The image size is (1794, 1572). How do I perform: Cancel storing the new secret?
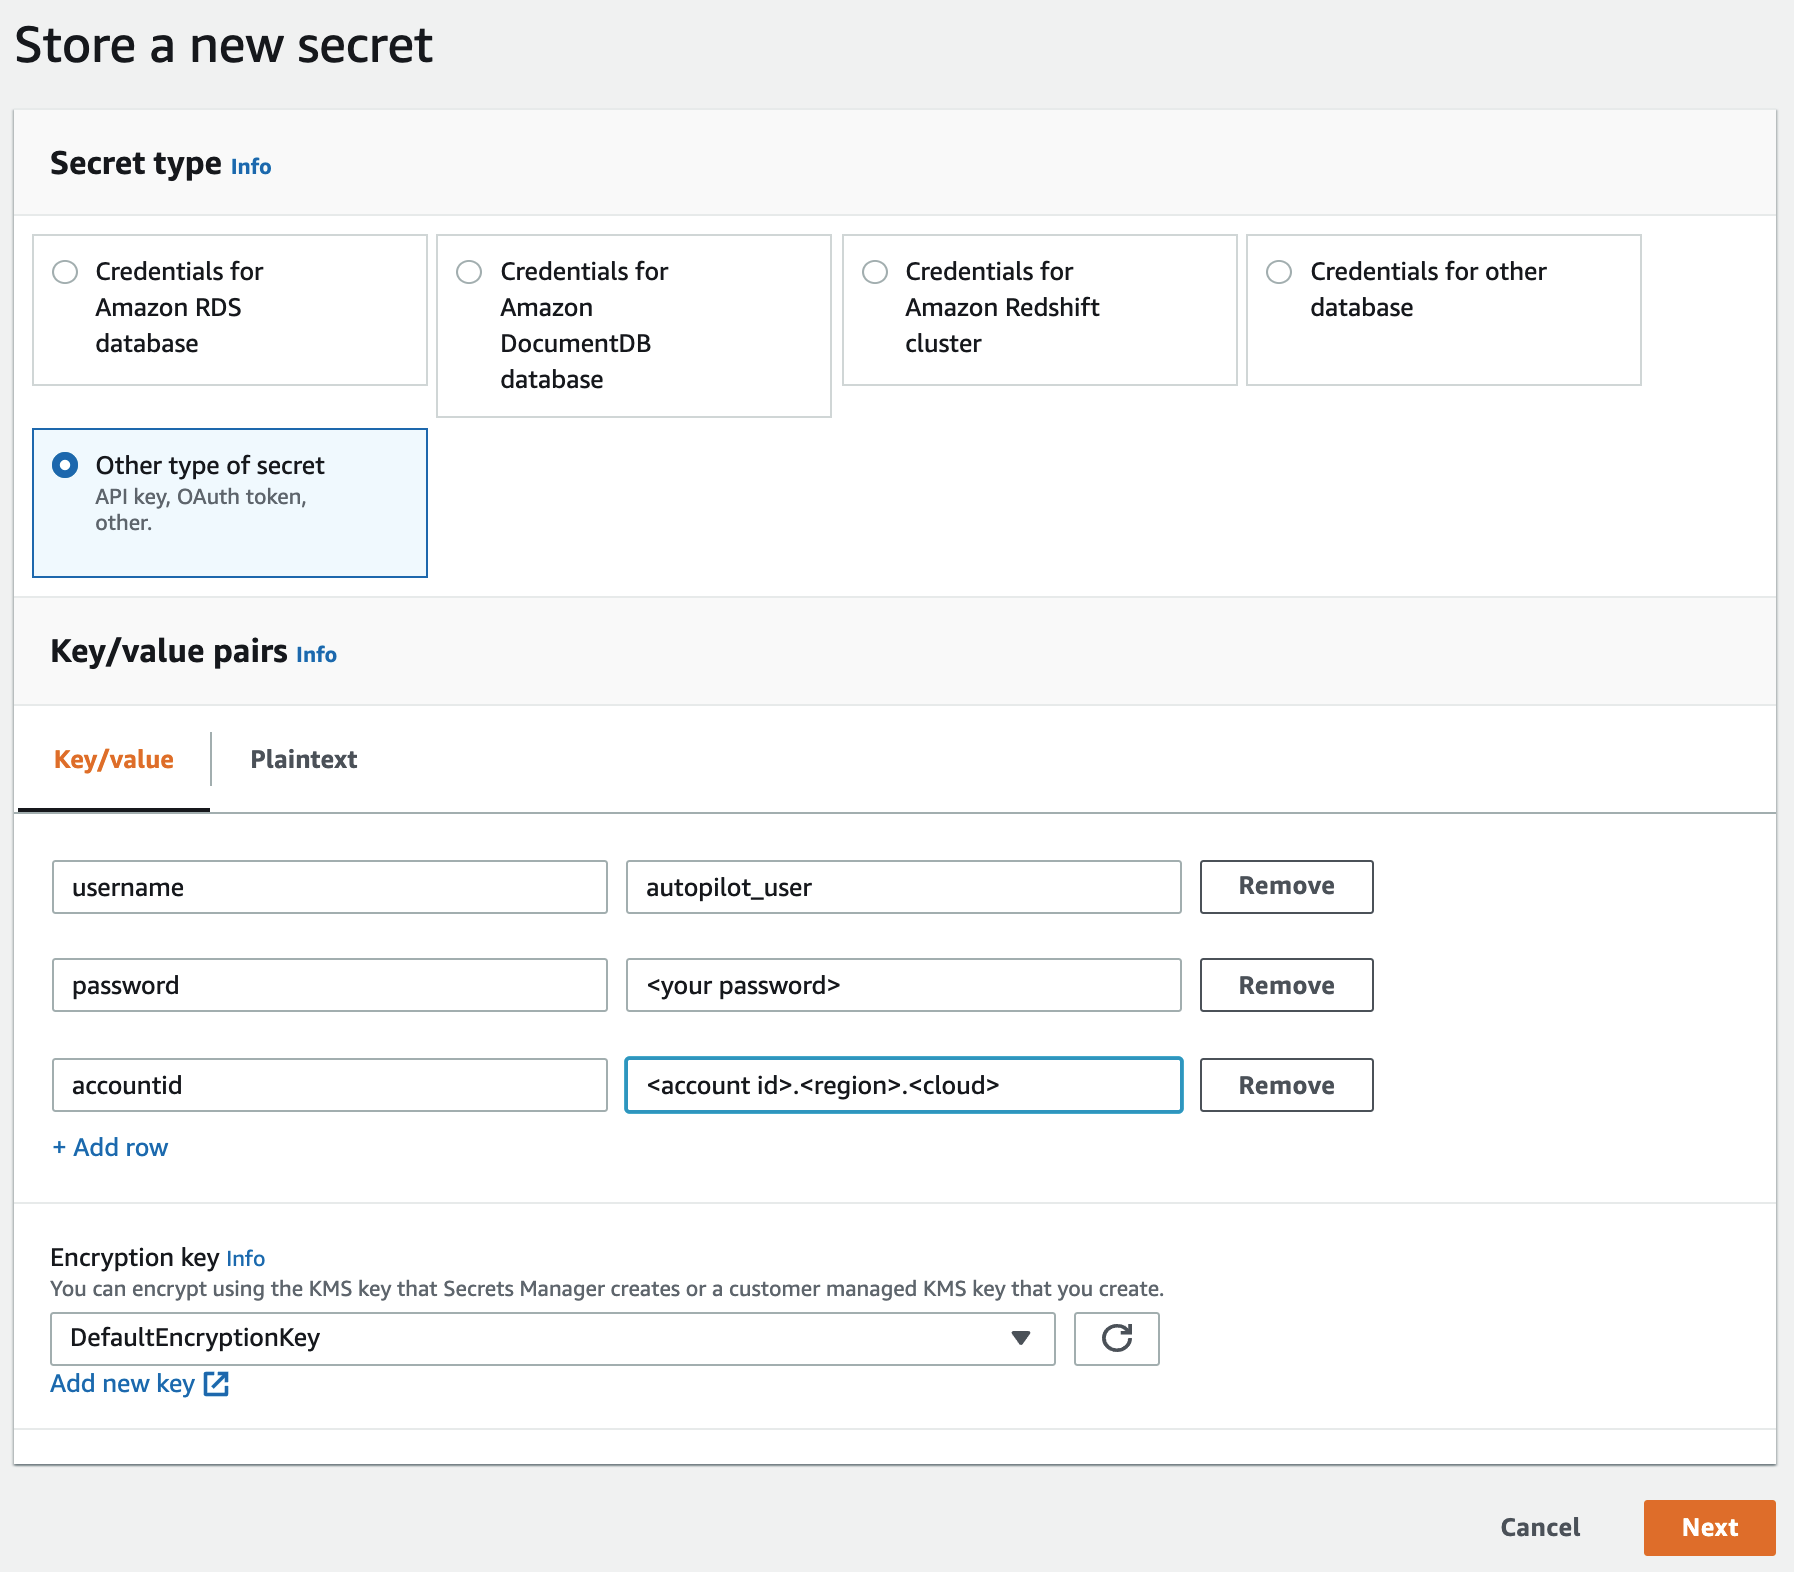pos(1540,1528)
